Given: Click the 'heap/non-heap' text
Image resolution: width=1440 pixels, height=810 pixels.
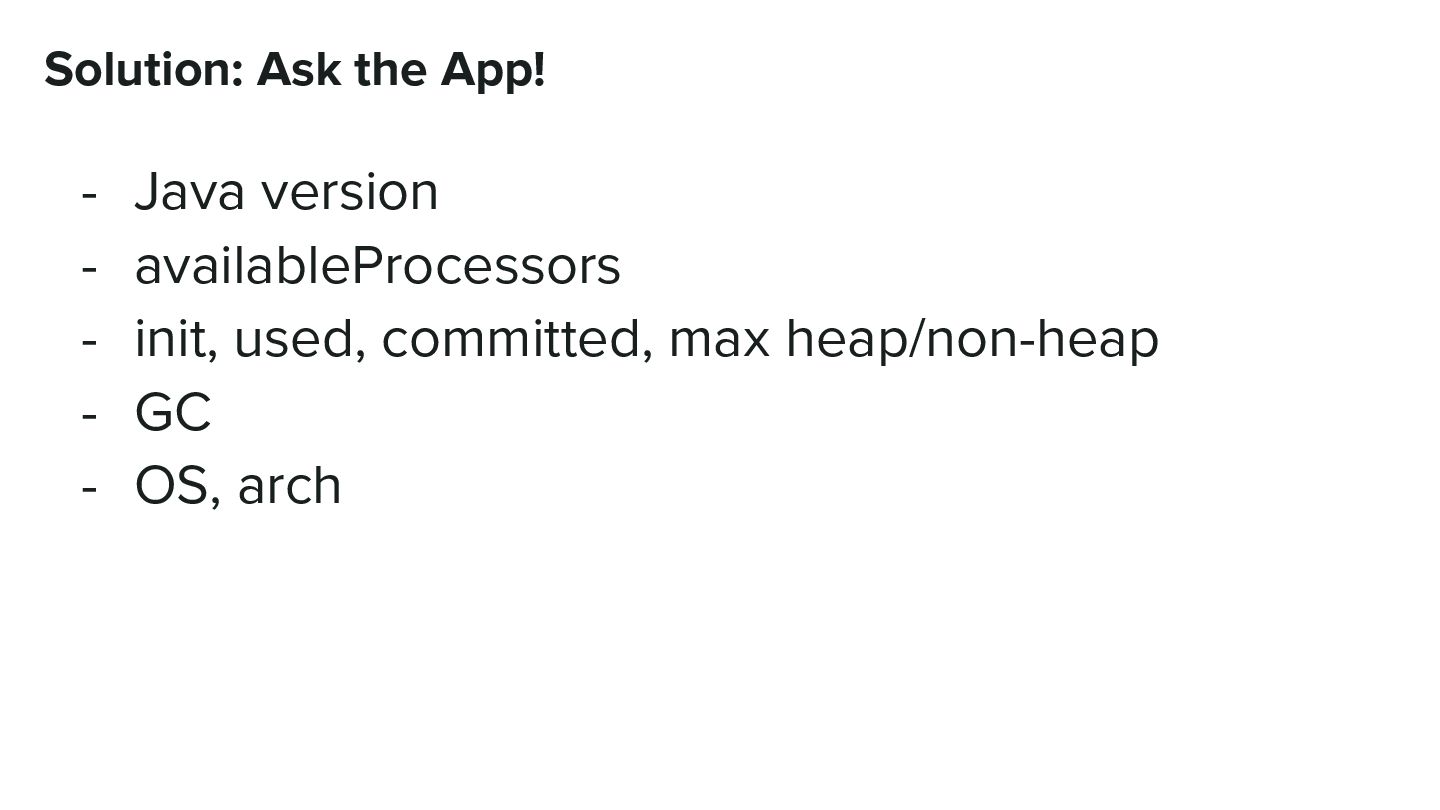Looking at the screenshot, I should click(x=972, y=339).
